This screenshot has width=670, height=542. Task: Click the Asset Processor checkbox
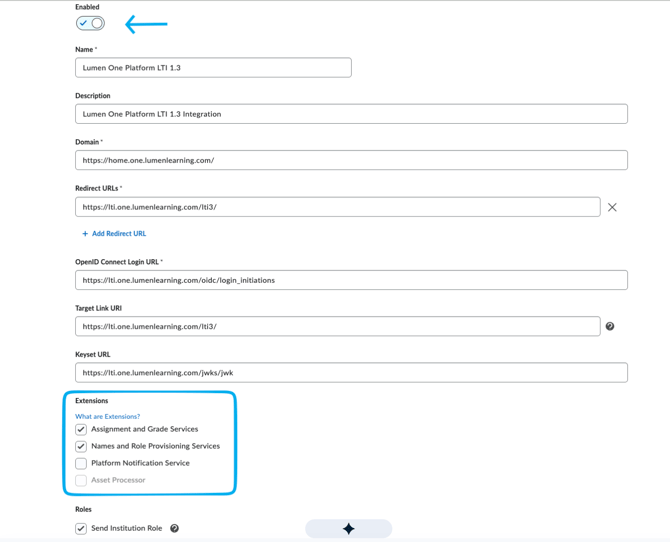click(x=81, y=480)
